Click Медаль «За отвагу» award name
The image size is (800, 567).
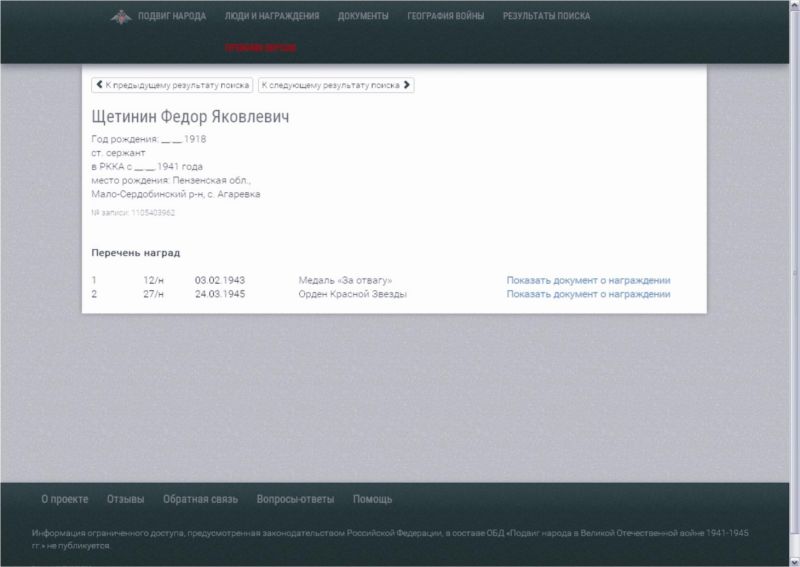tap(345, 280)
